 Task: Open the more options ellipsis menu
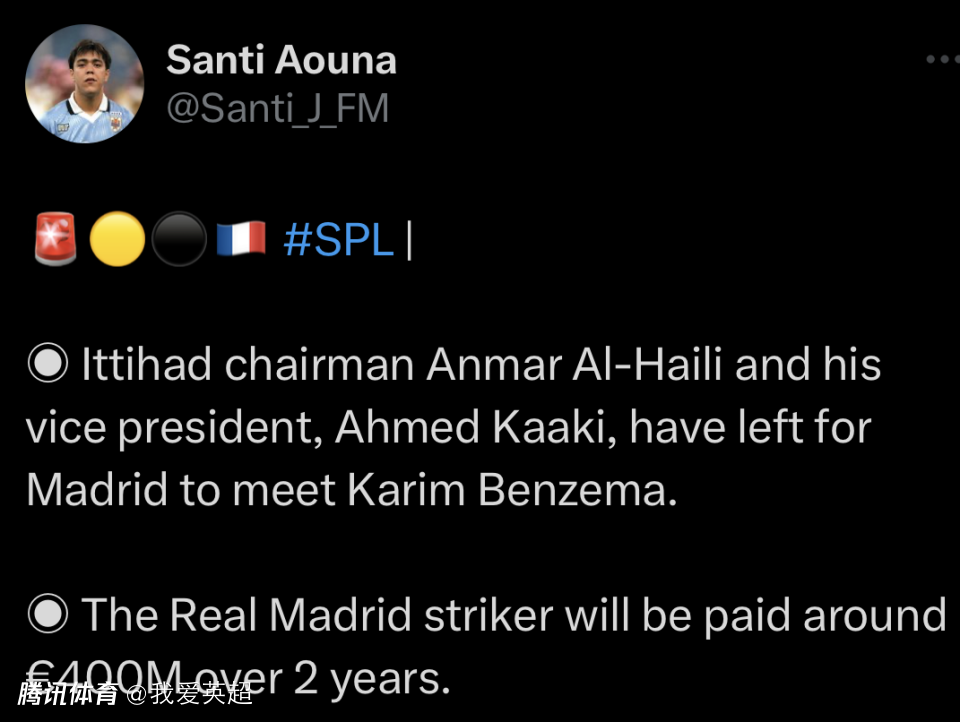pyautogui.click(x=943, y=60)
